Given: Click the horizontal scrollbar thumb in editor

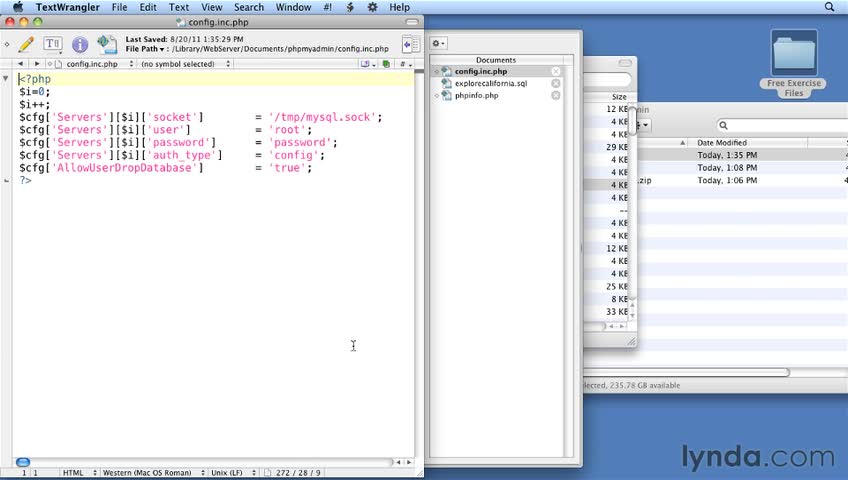Looking at the screenshot, I should [23, 462].
